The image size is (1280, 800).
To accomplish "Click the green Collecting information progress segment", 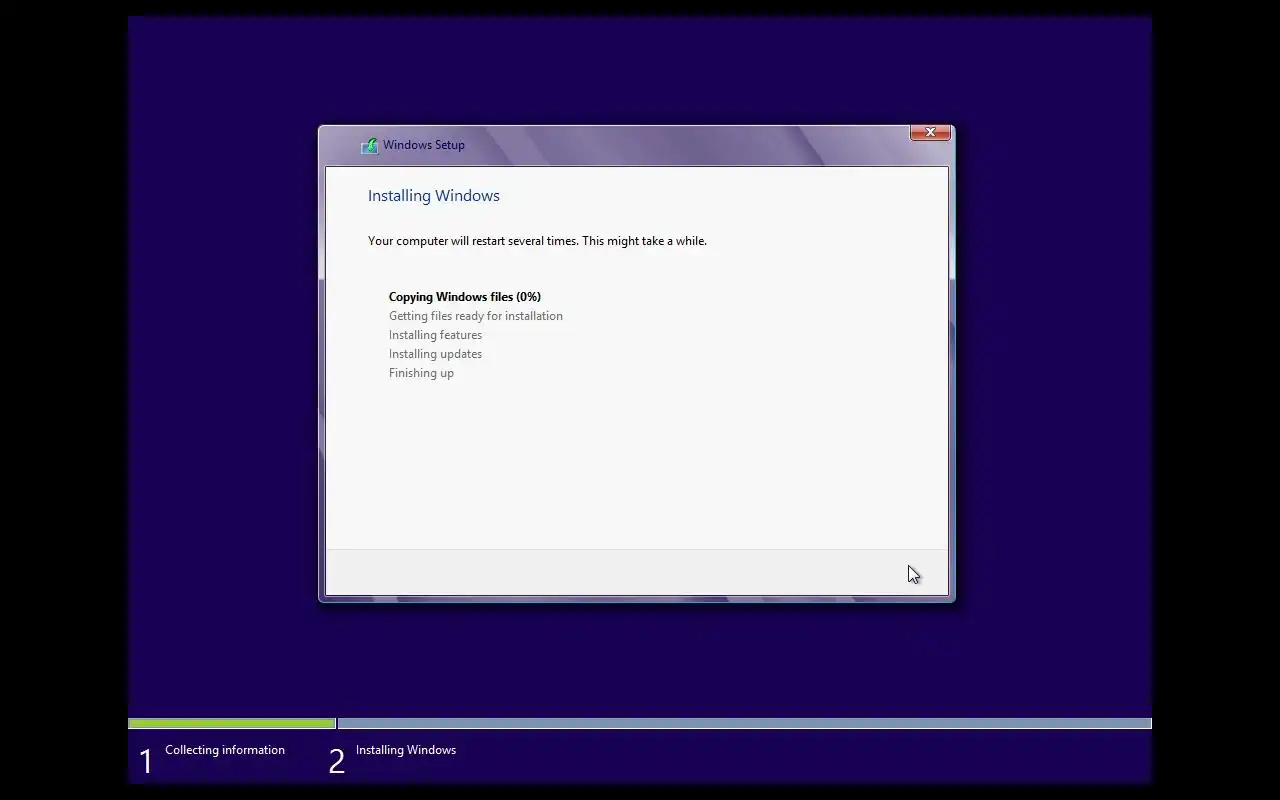I will (x=232, y=723).
